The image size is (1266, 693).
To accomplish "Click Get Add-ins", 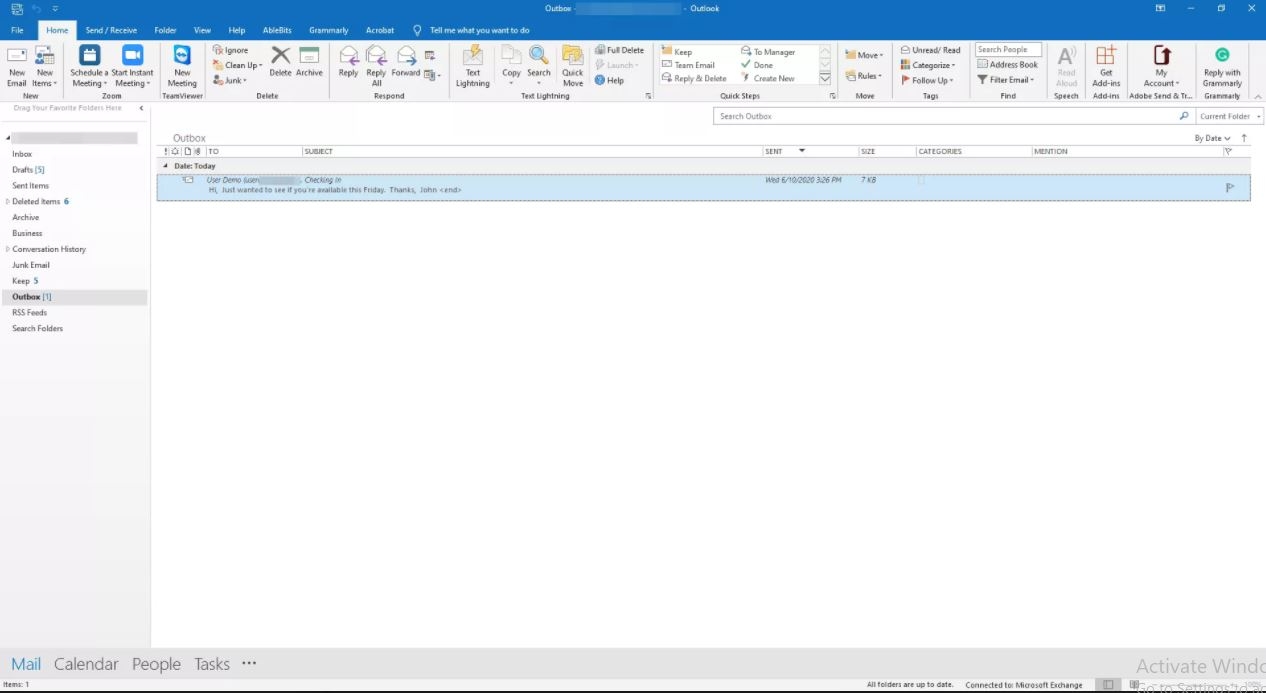I will pos(1106,66).
